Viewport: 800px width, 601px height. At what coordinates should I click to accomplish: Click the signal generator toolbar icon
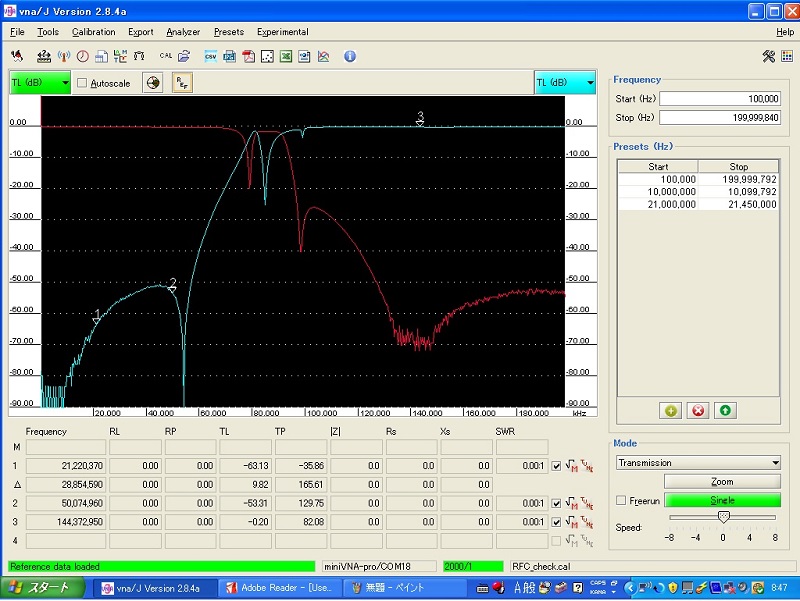click(63, 56)
